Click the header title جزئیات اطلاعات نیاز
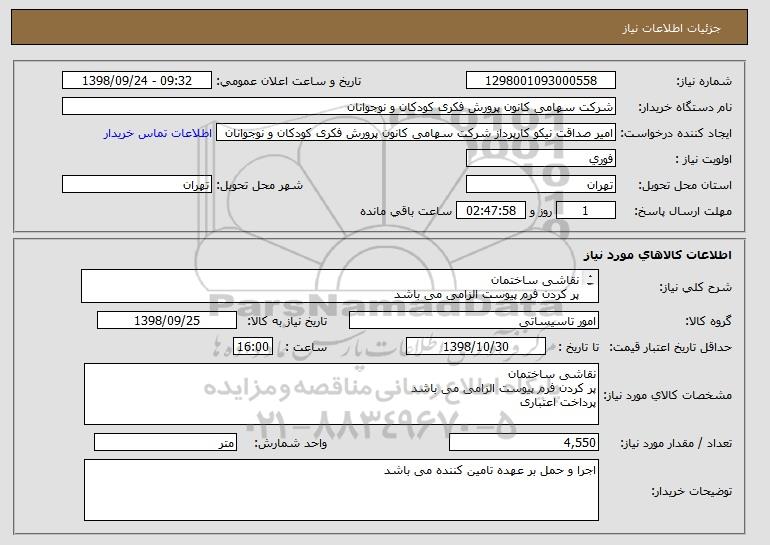The width and height of the screenshot is (770, 545). [x=671, y=28]
